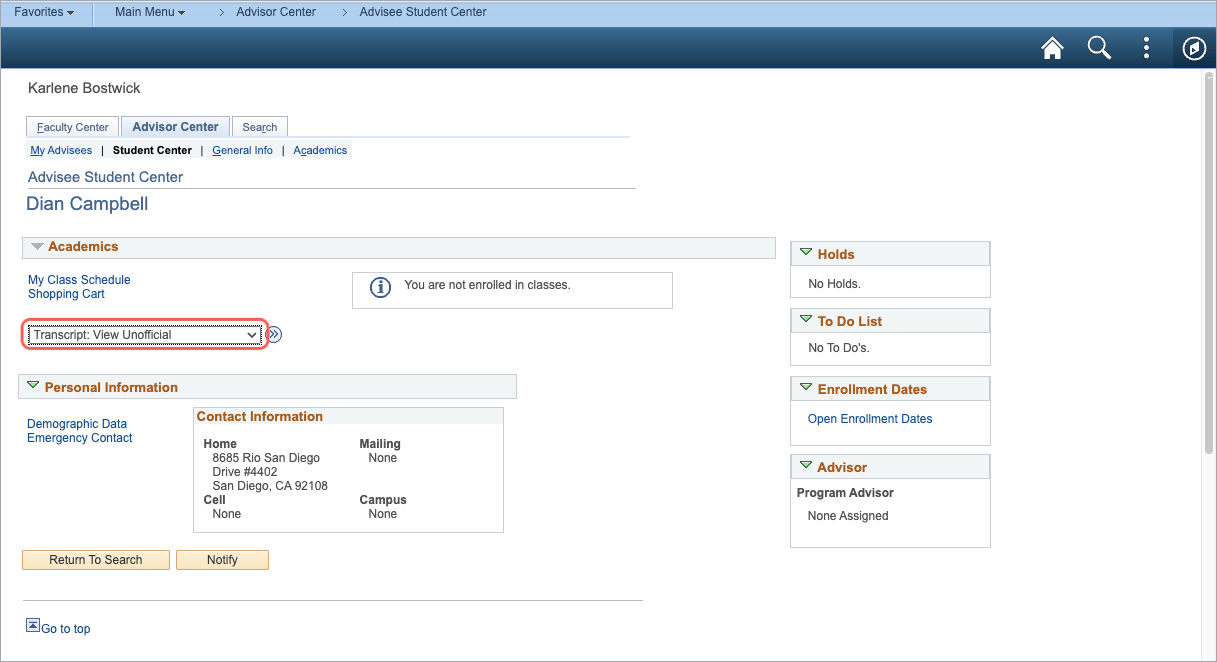The image size is (1217, 662).
Task: Switch to the Search tab
Action: [x=259, y=127]
